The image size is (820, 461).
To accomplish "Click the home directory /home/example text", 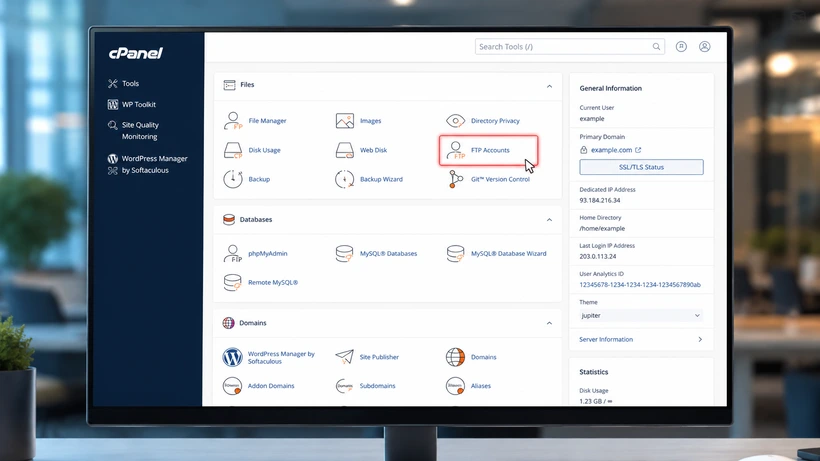I will (602, 228).
